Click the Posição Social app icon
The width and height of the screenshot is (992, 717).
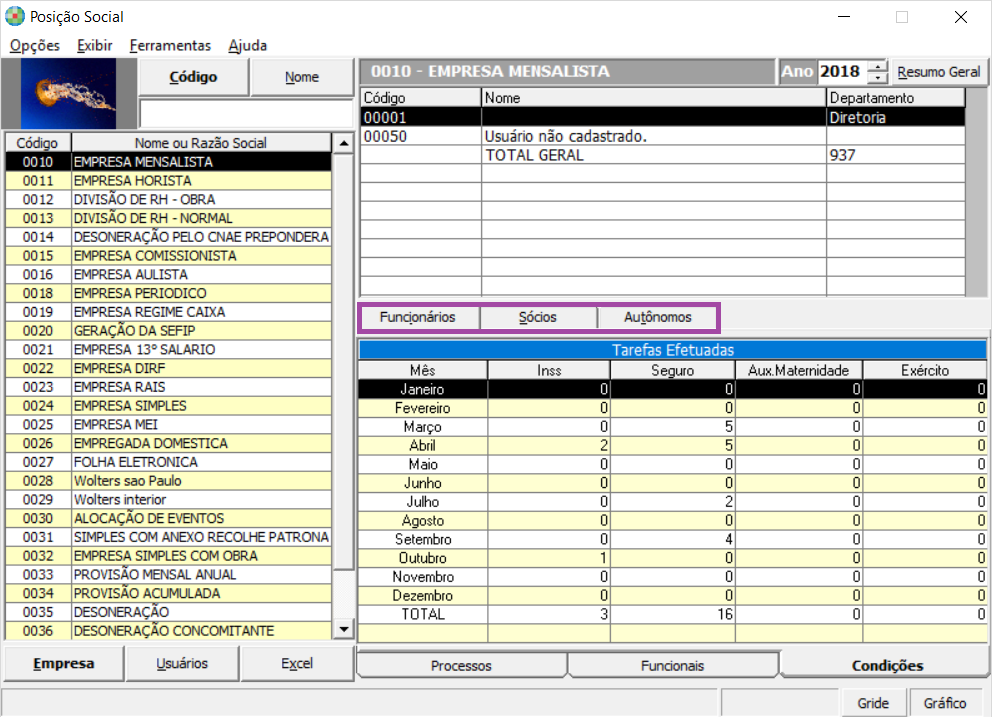[x=15, y=16]
